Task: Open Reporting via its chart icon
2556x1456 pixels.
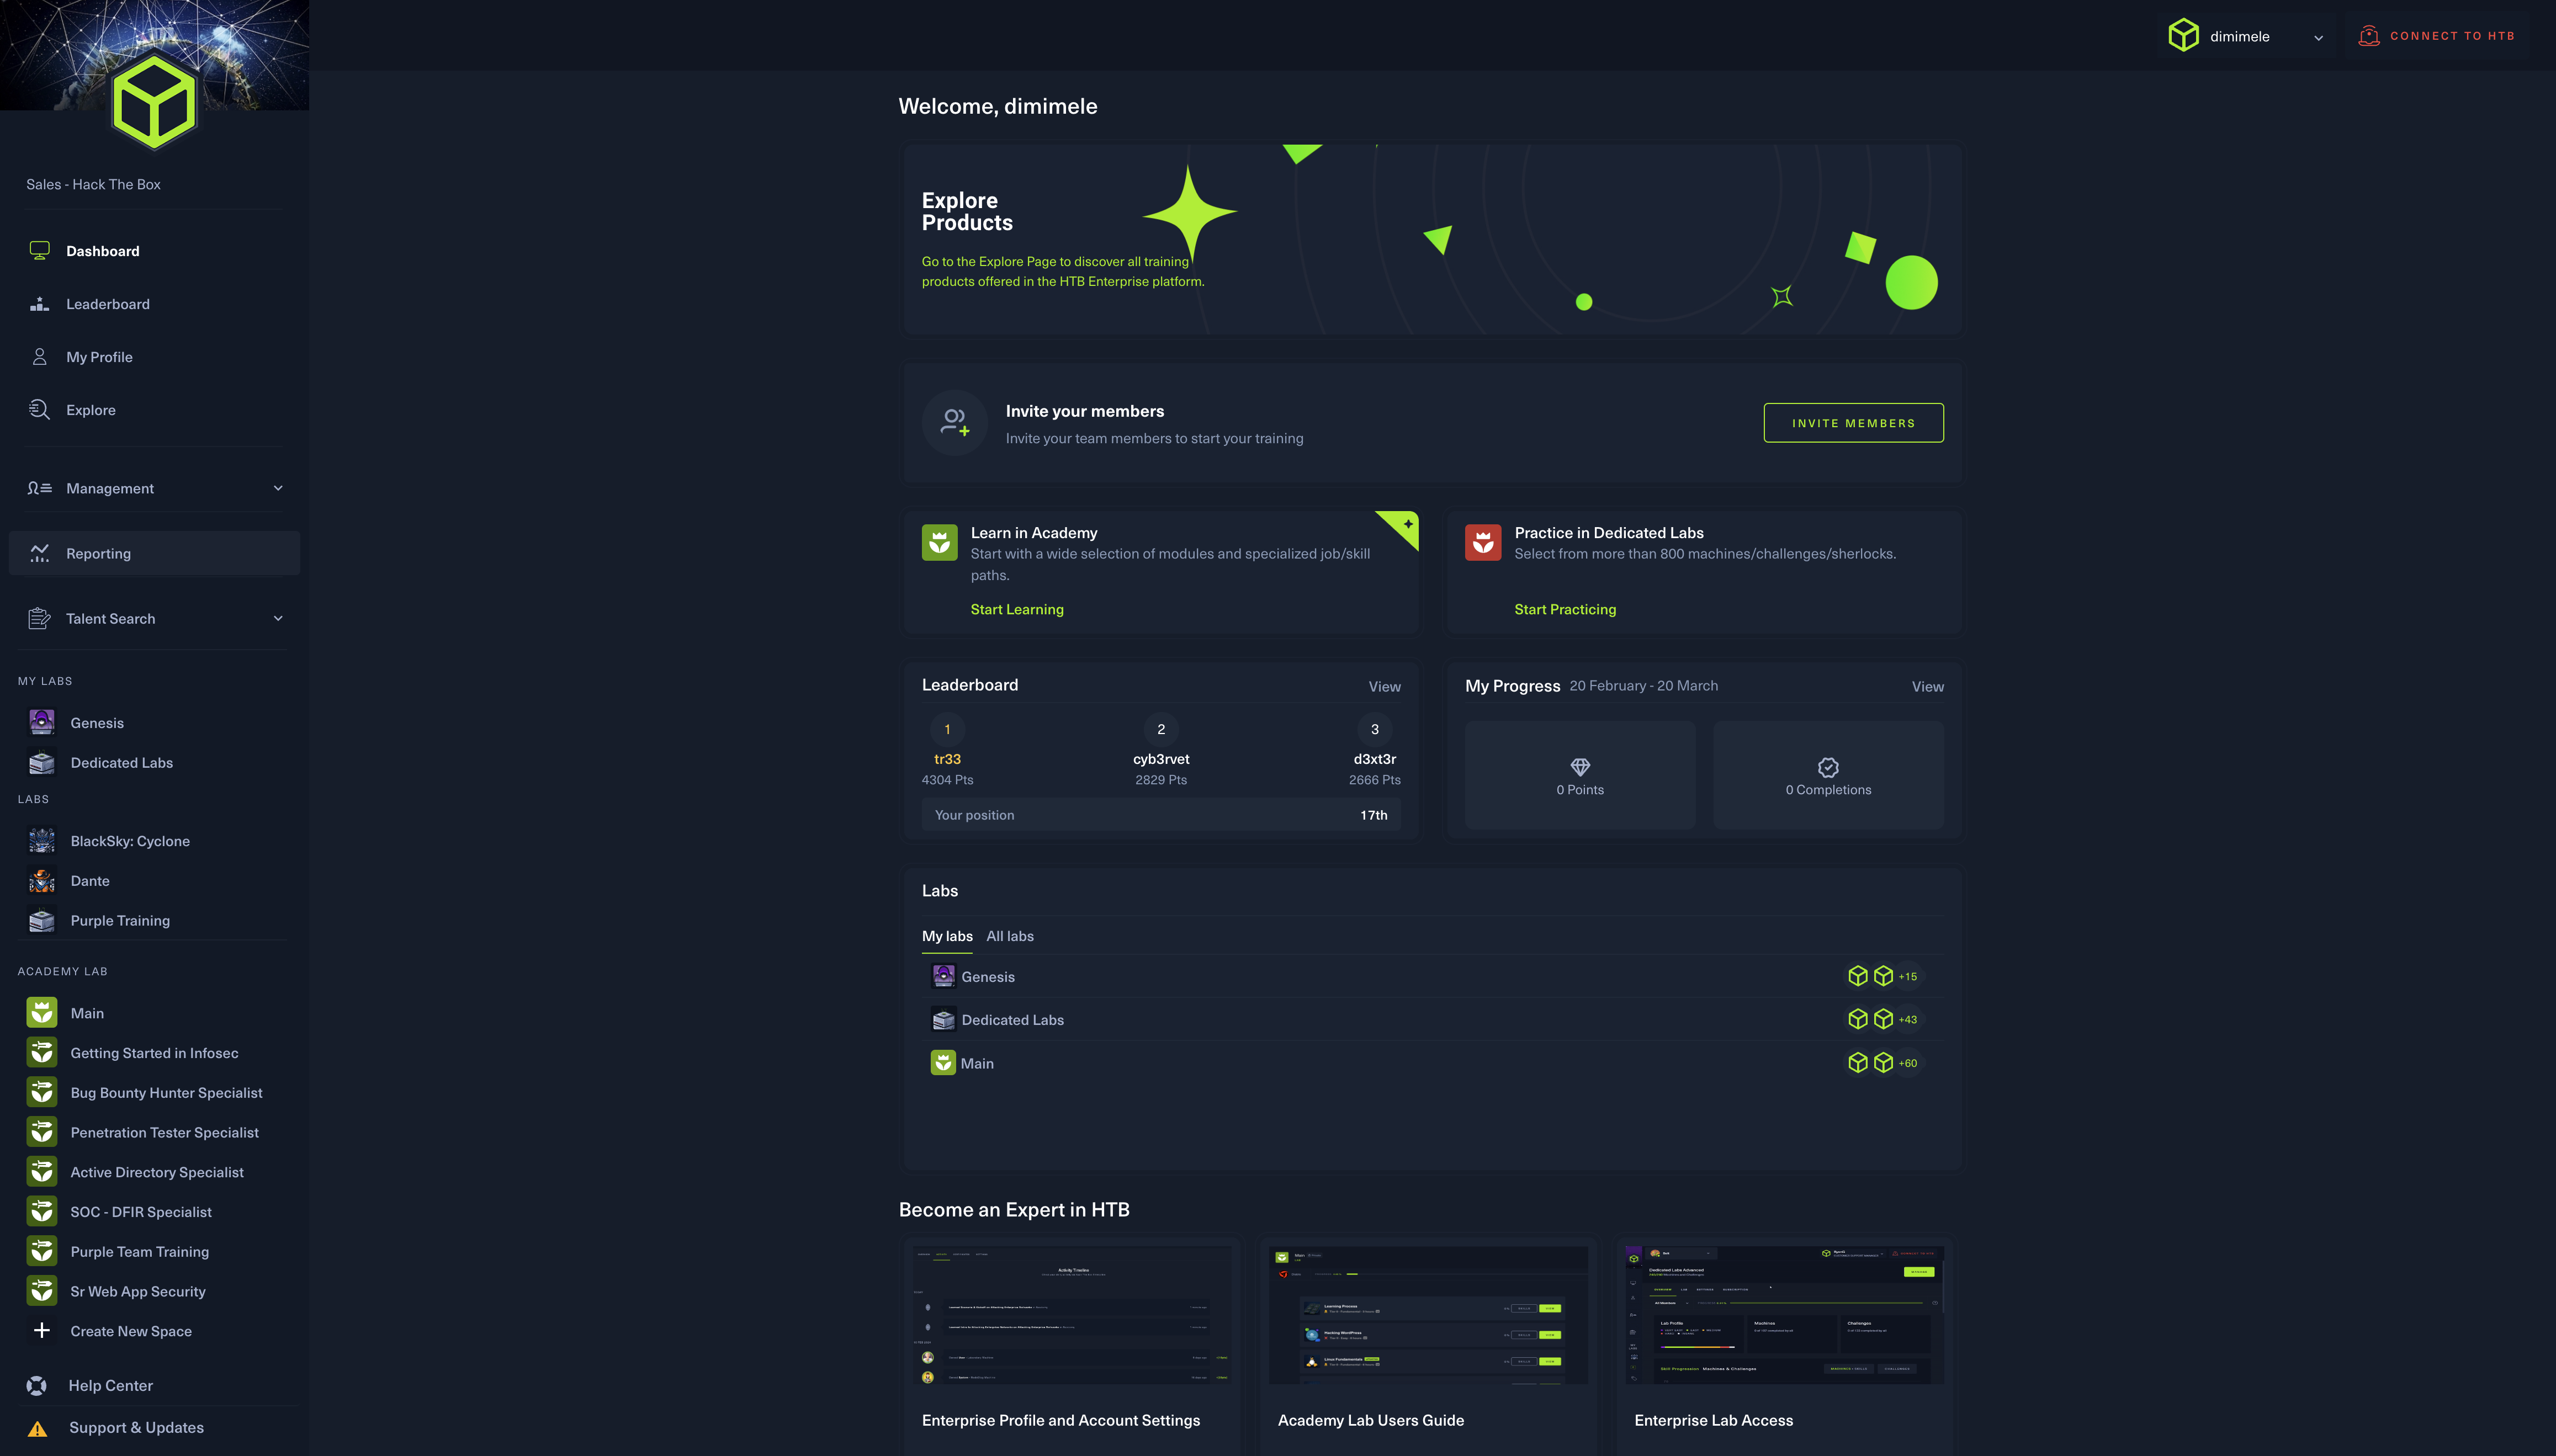Action: (x=39, y=553)
